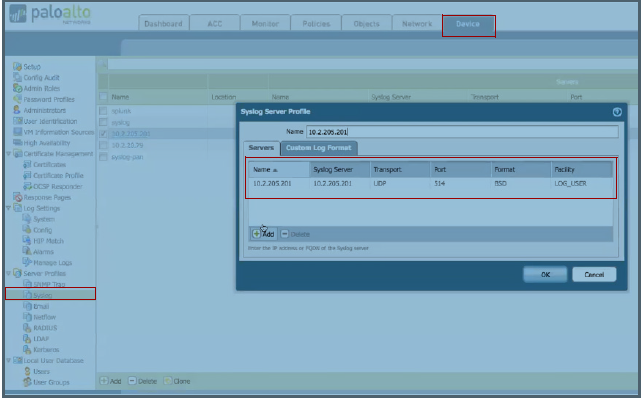Viewport: 642px width, 399px height.
Task: Click the System log settings icon
Action: click(27, 219)
